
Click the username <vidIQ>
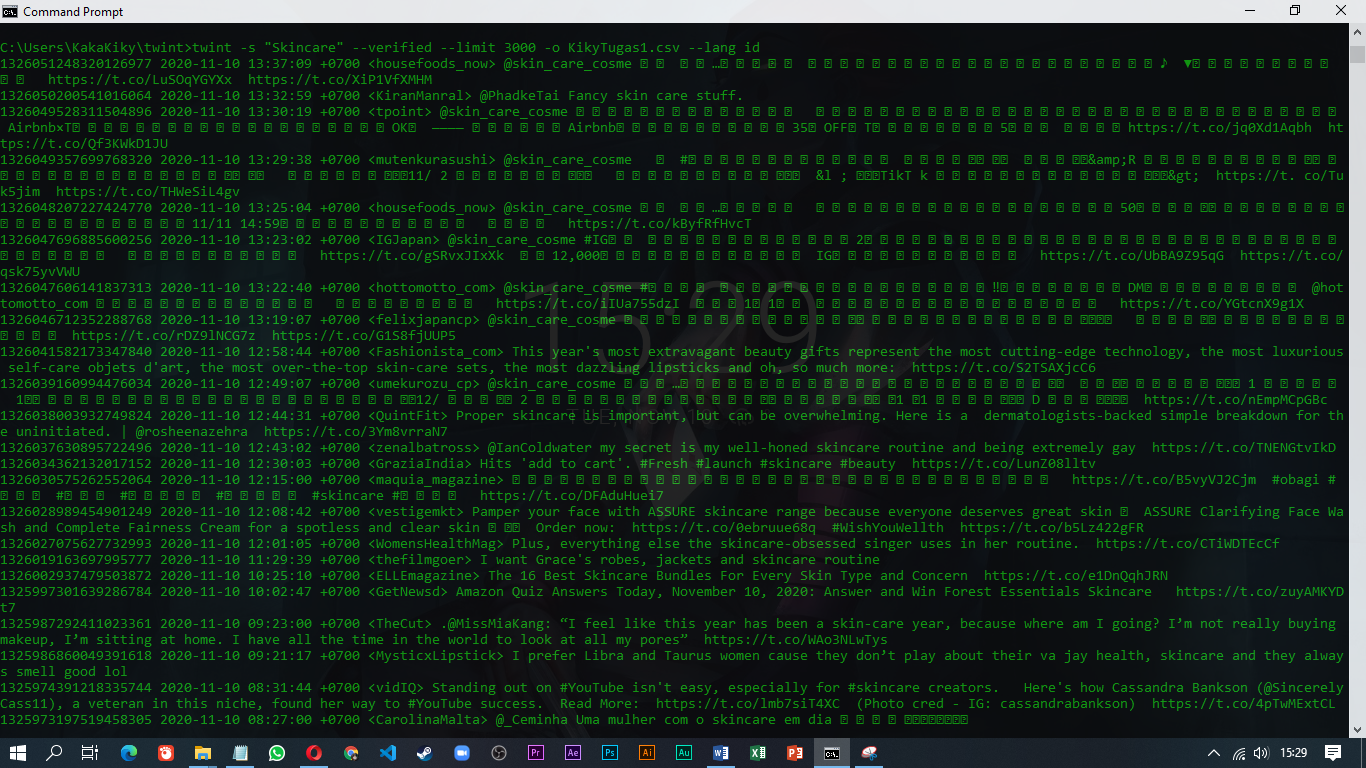(396, 688)
